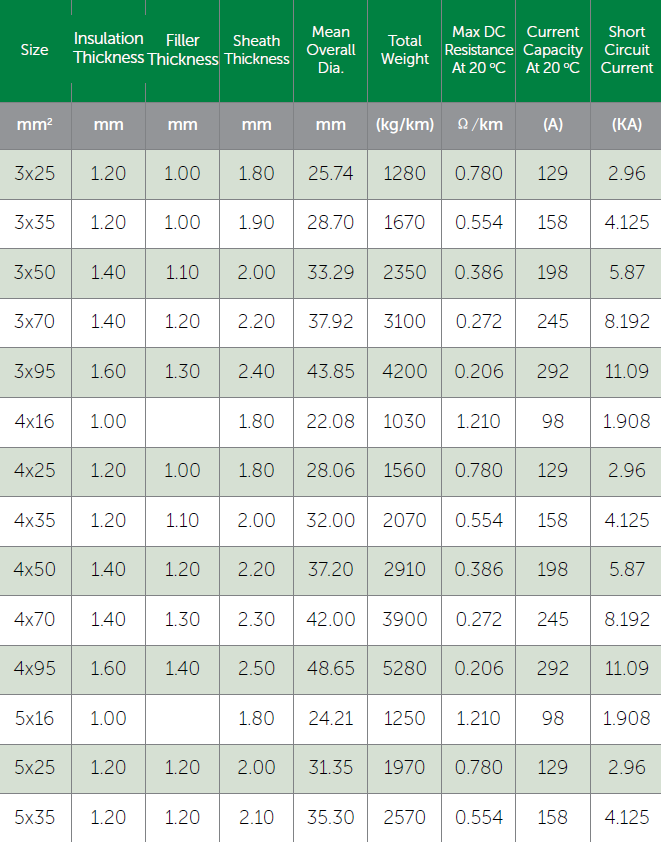Select the 24.21 diameter cell
Screen dimensions: 661x842
coord(330,718)
